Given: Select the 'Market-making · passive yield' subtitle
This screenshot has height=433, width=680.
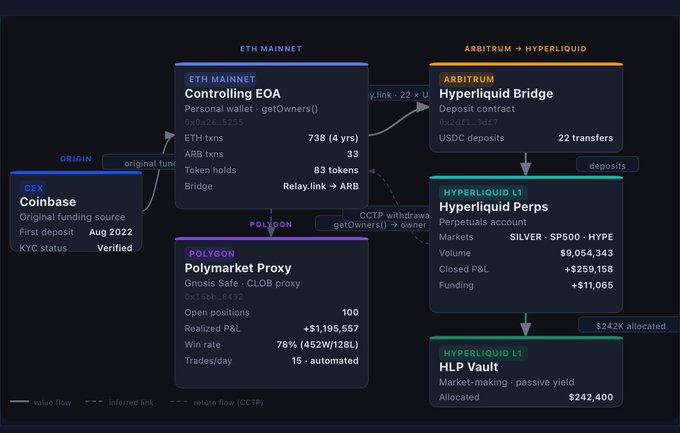Looking at the screenshot, I should [x=507, y=382].
